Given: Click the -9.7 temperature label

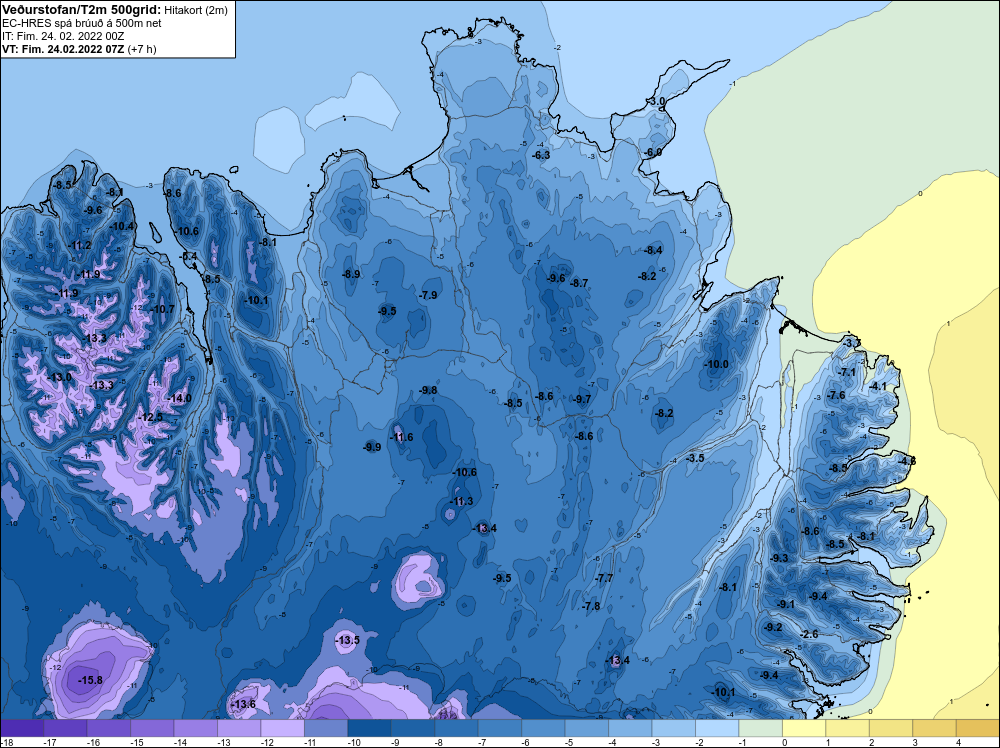Looking at the screenshot, I should (x=582, y=400).
